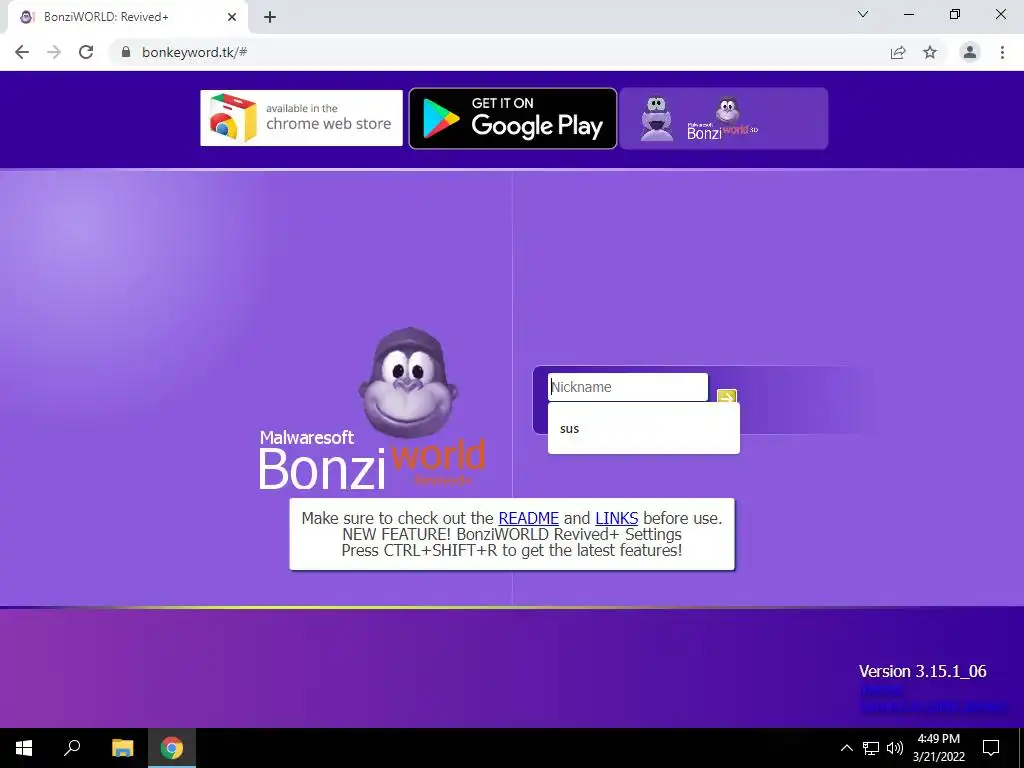Show hidden system tray icons
The image size is (1024, 768).
[x=846, y=748]
